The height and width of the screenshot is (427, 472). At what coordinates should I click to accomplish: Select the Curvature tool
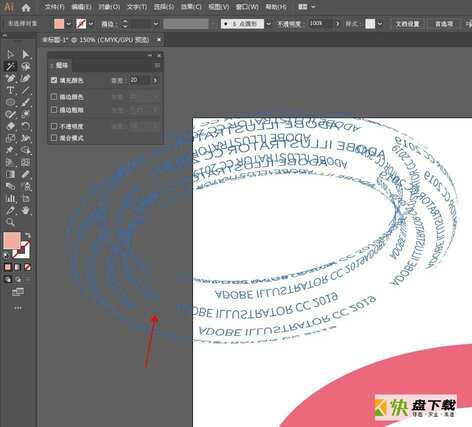coord(26,78)
